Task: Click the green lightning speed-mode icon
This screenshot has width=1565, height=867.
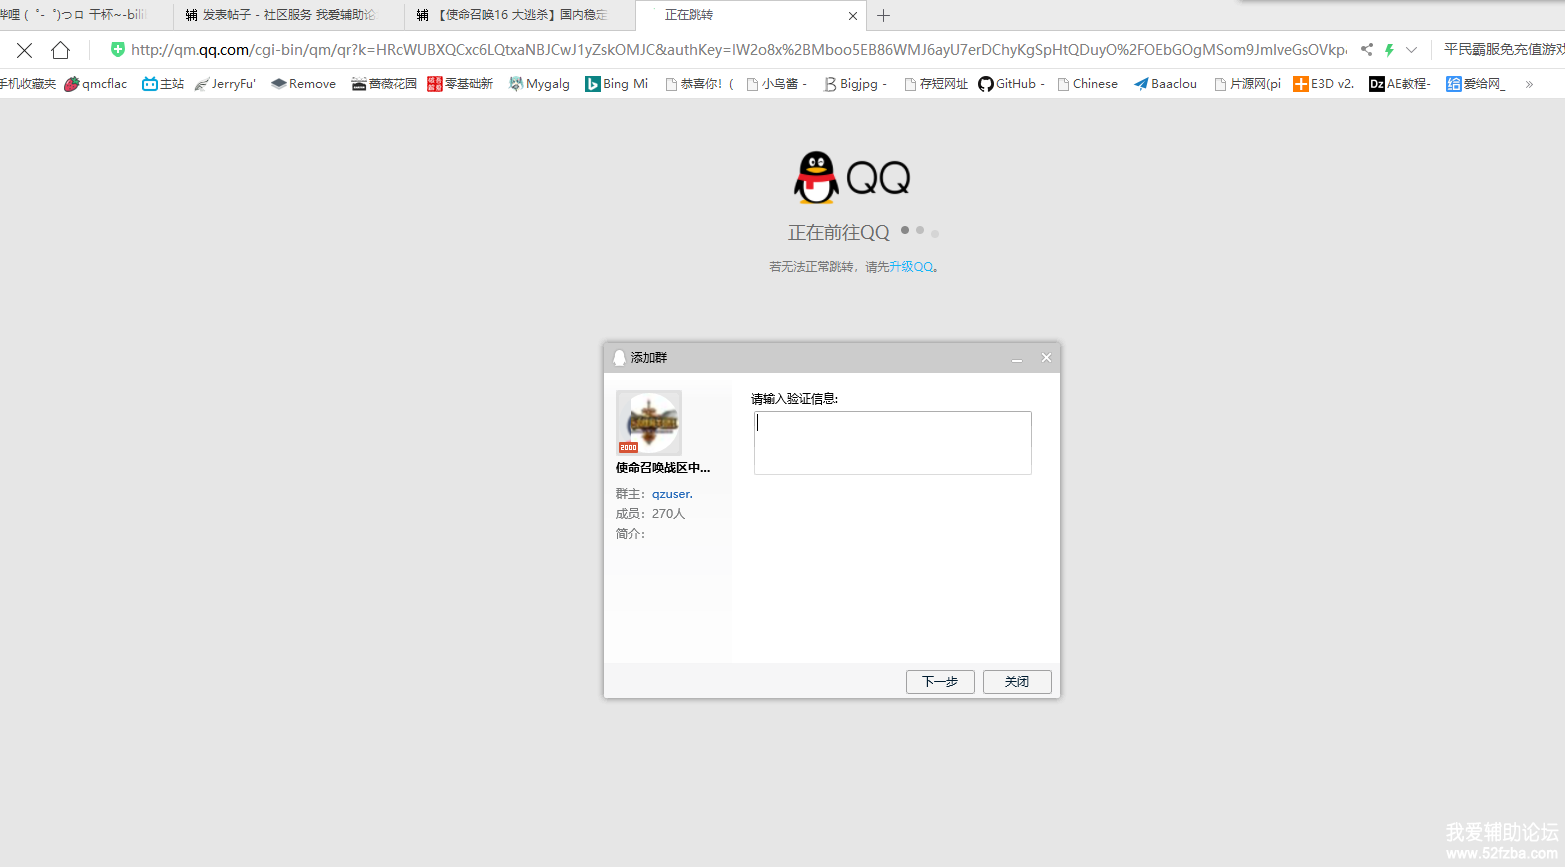Action: pyautogui.click(x=1389, y=50)
